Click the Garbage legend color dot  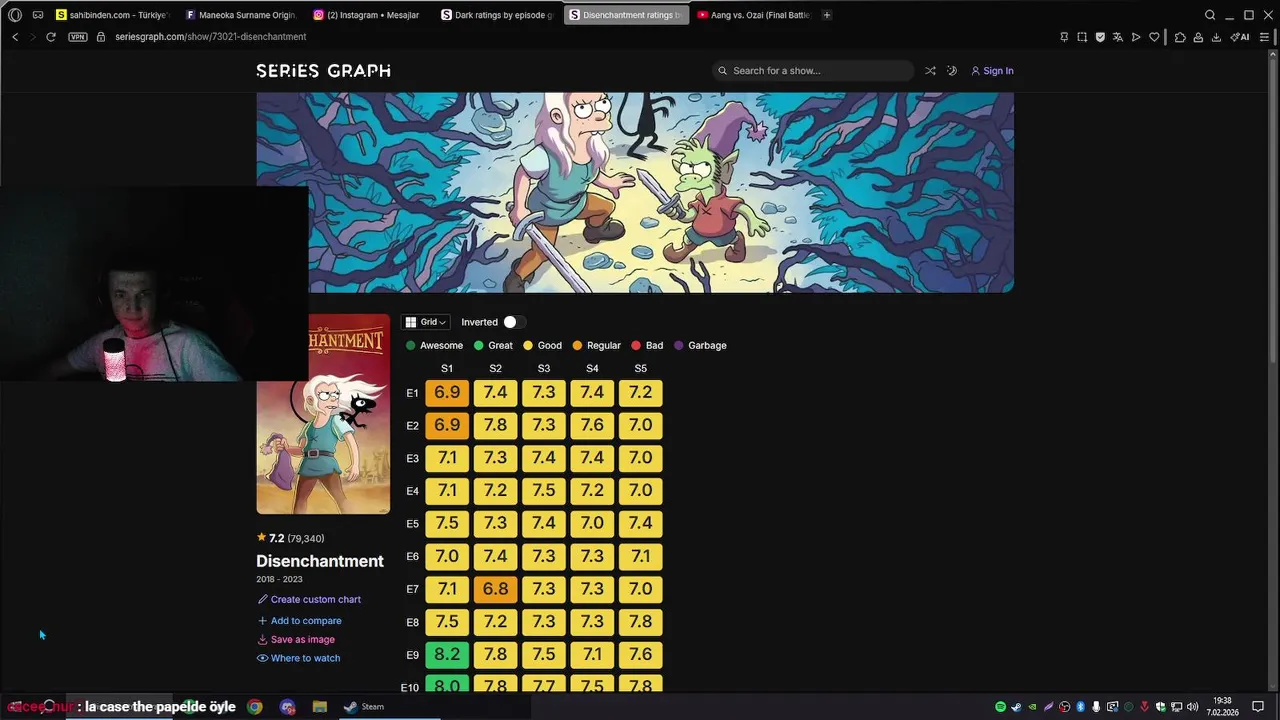point(679,346)
